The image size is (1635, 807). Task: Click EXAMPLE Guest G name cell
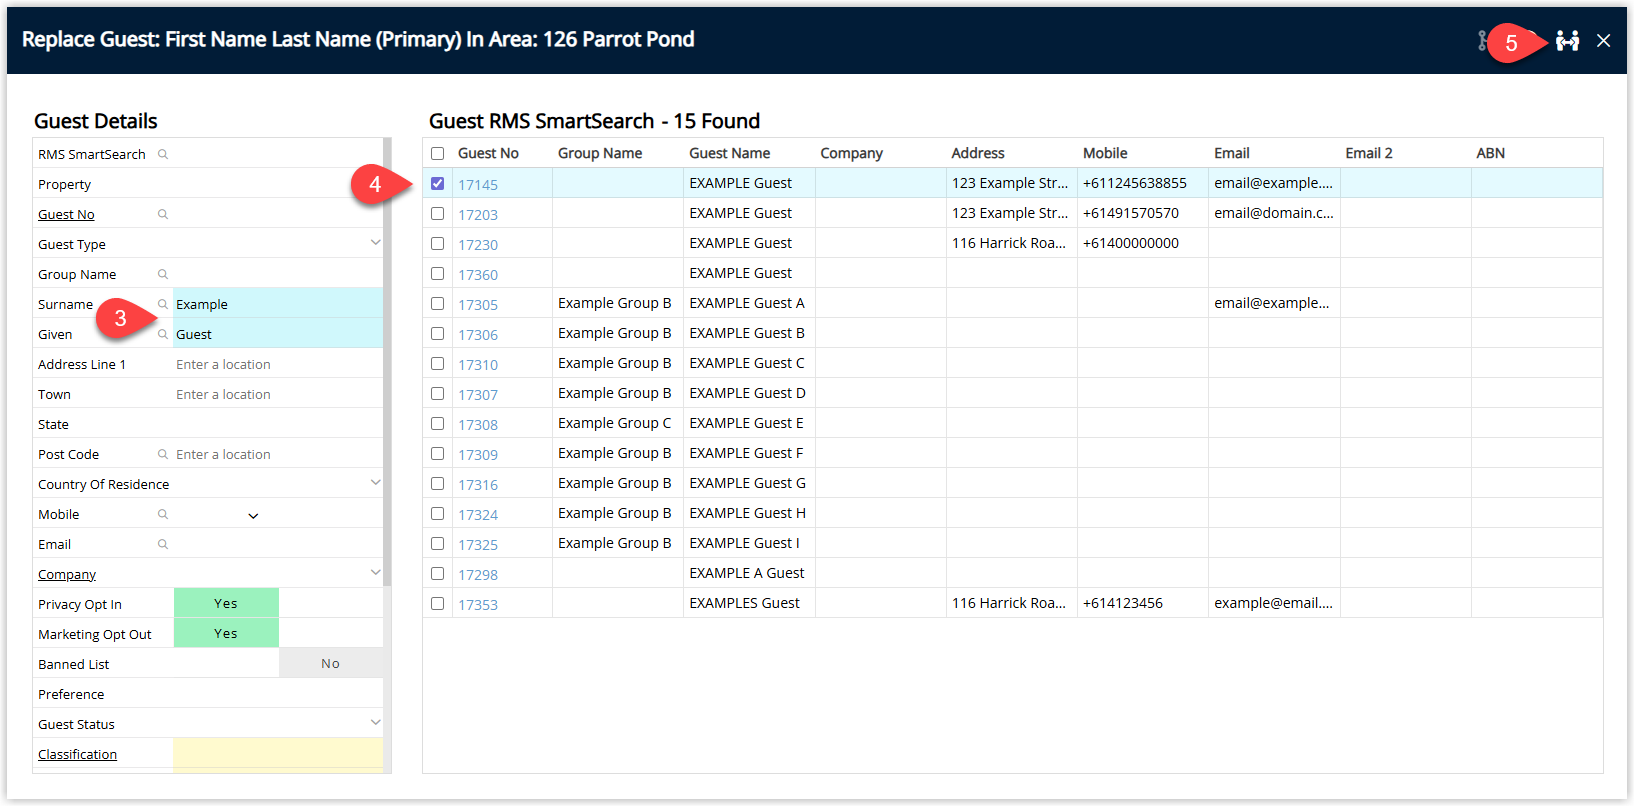(x=747, y=483)
